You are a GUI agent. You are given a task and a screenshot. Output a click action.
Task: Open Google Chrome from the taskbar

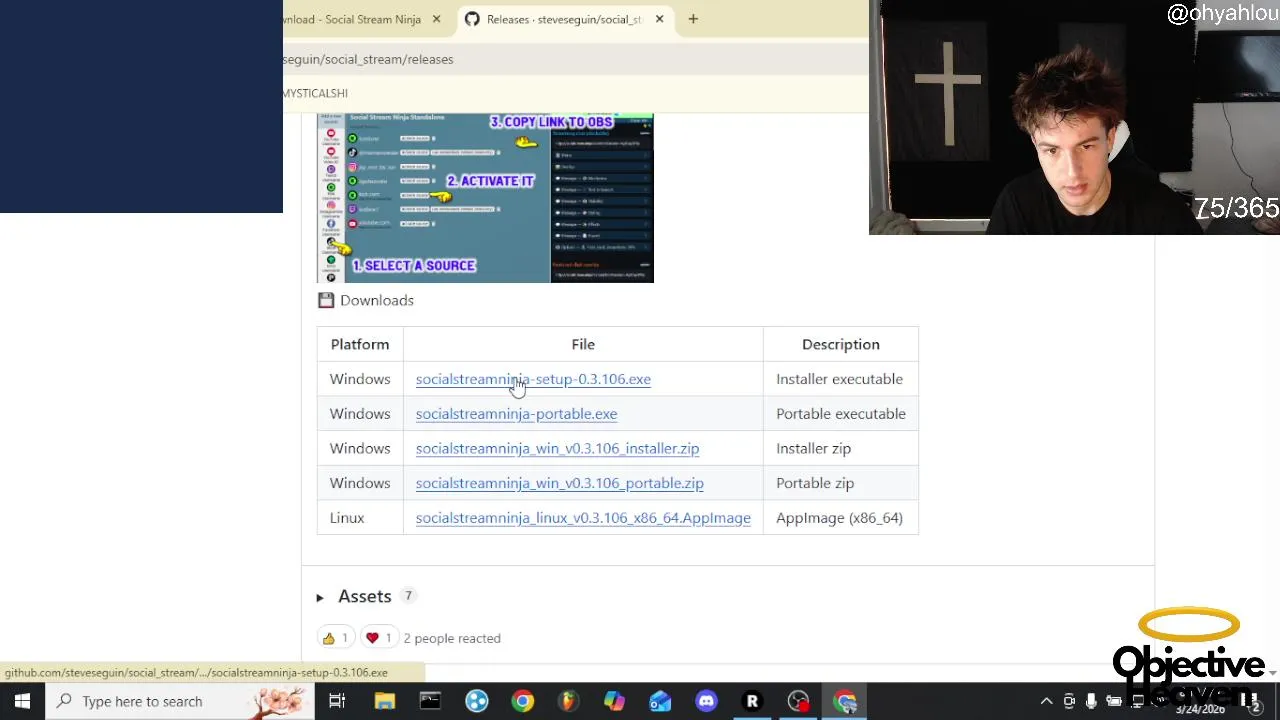(x=523, y=701)
